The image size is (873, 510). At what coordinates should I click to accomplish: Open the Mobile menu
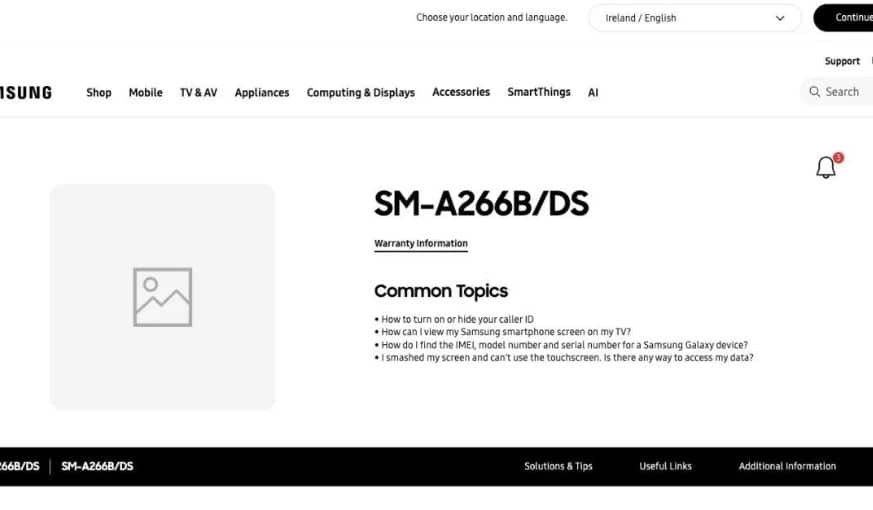click(x=145, y=93)
